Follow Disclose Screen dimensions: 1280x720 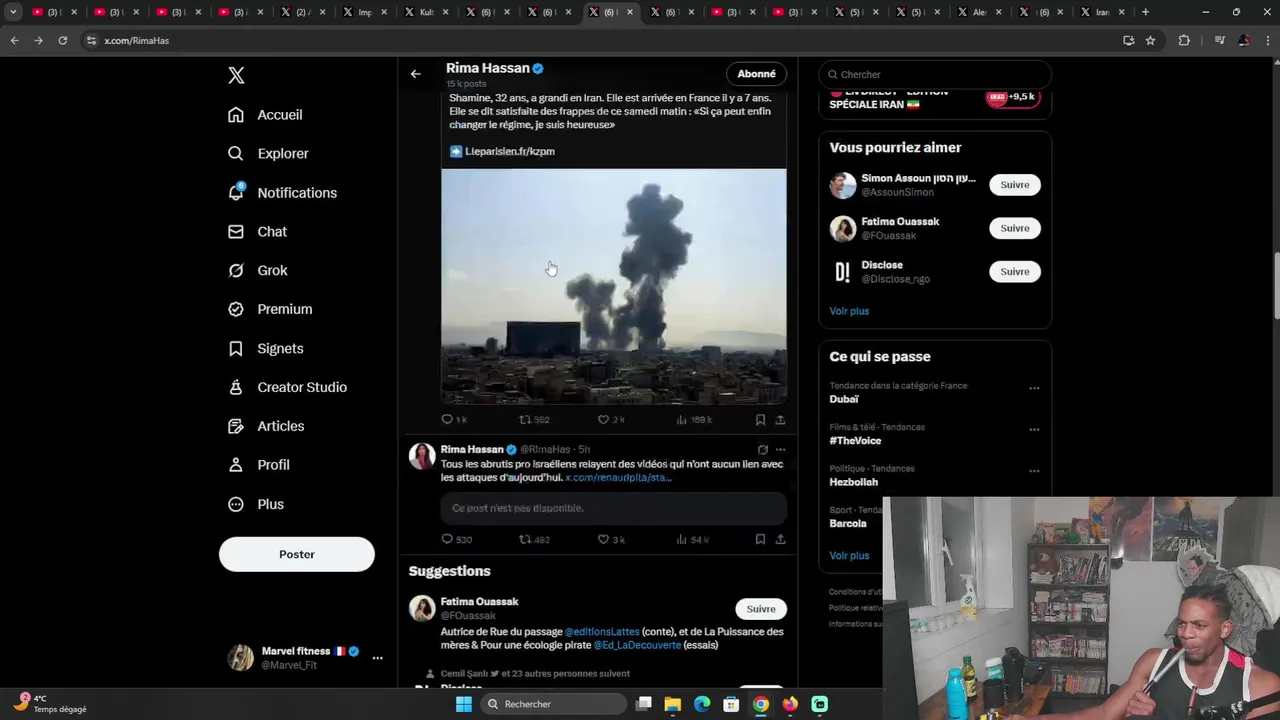(1015, 272)
